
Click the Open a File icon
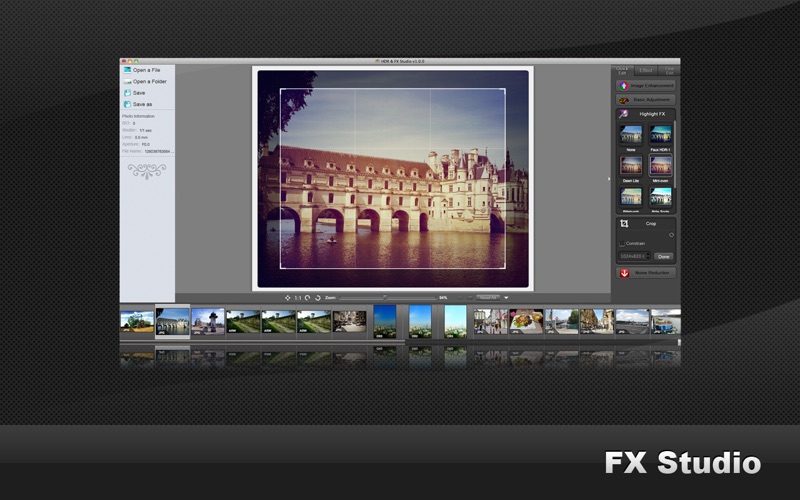127,70
